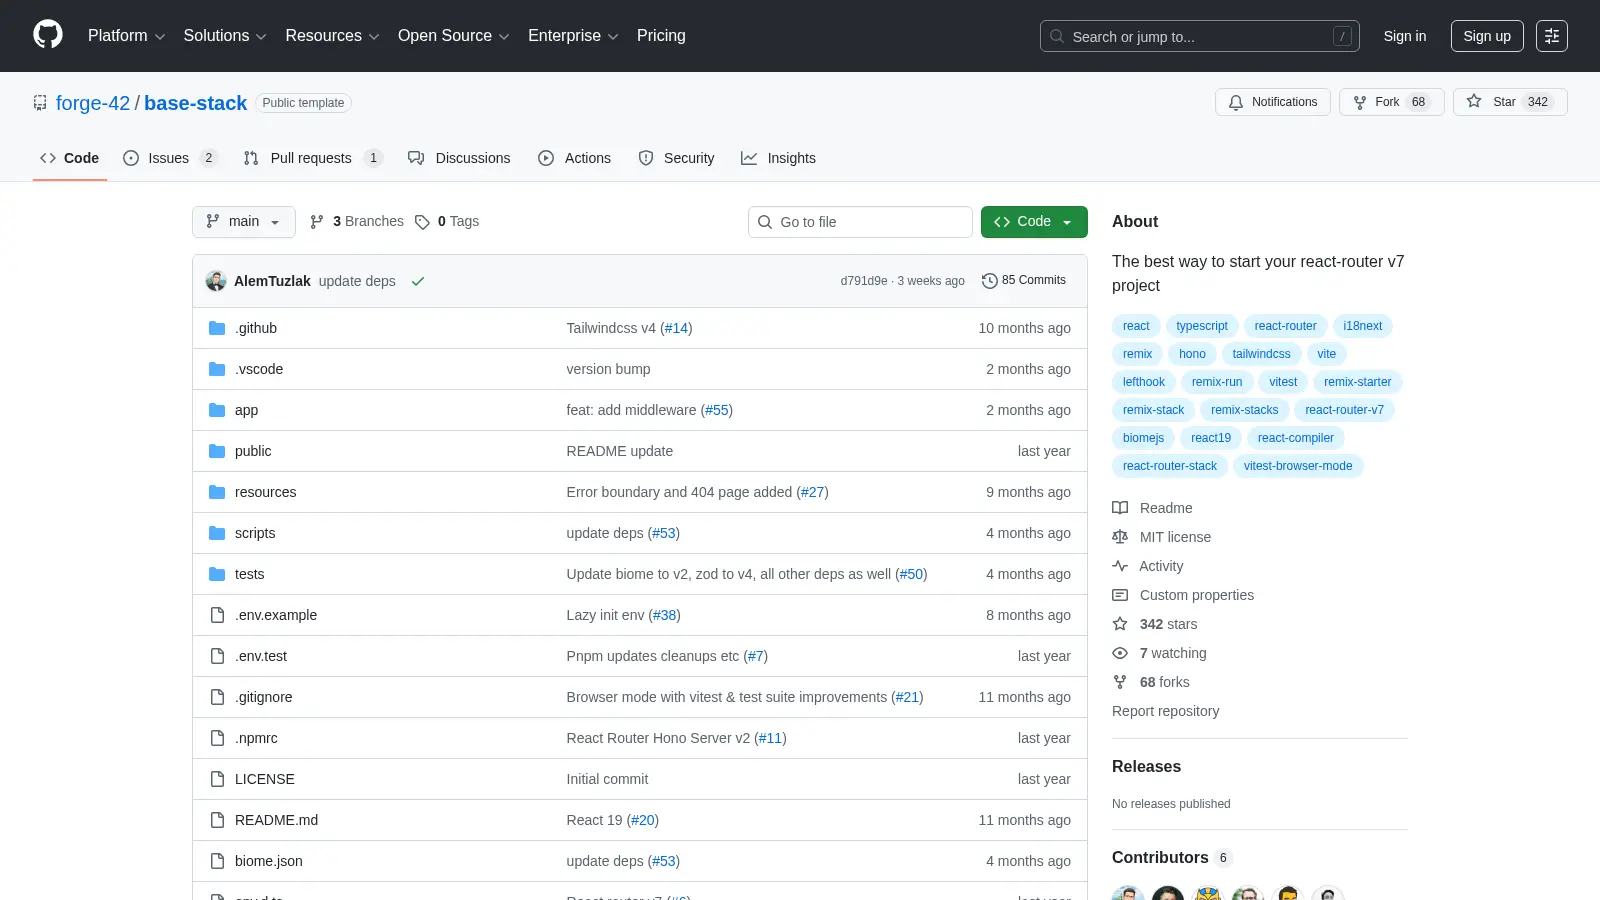Switch to the Issues tab
1600x900 pixels.
click(x=170, y=158)
